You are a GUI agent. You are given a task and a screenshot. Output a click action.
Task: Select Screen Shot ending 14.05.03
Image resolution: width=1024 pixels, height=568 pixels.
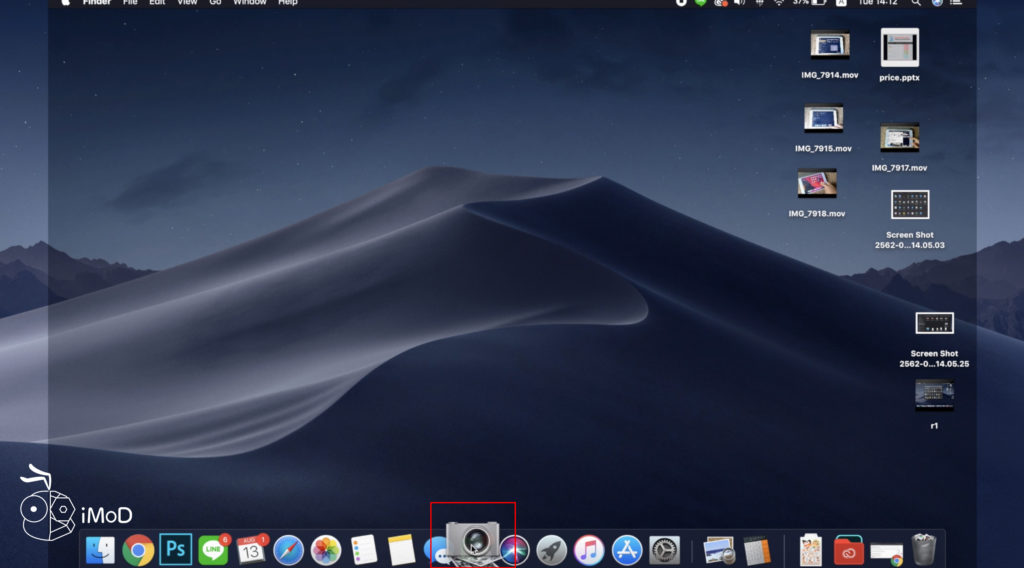click(x=910, y=219)
